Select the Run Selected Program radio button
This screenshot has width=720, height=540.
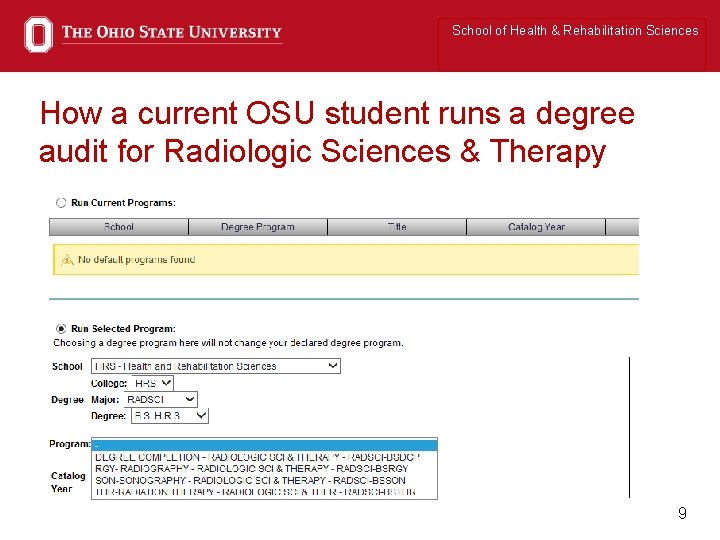[x=61, y=329]
